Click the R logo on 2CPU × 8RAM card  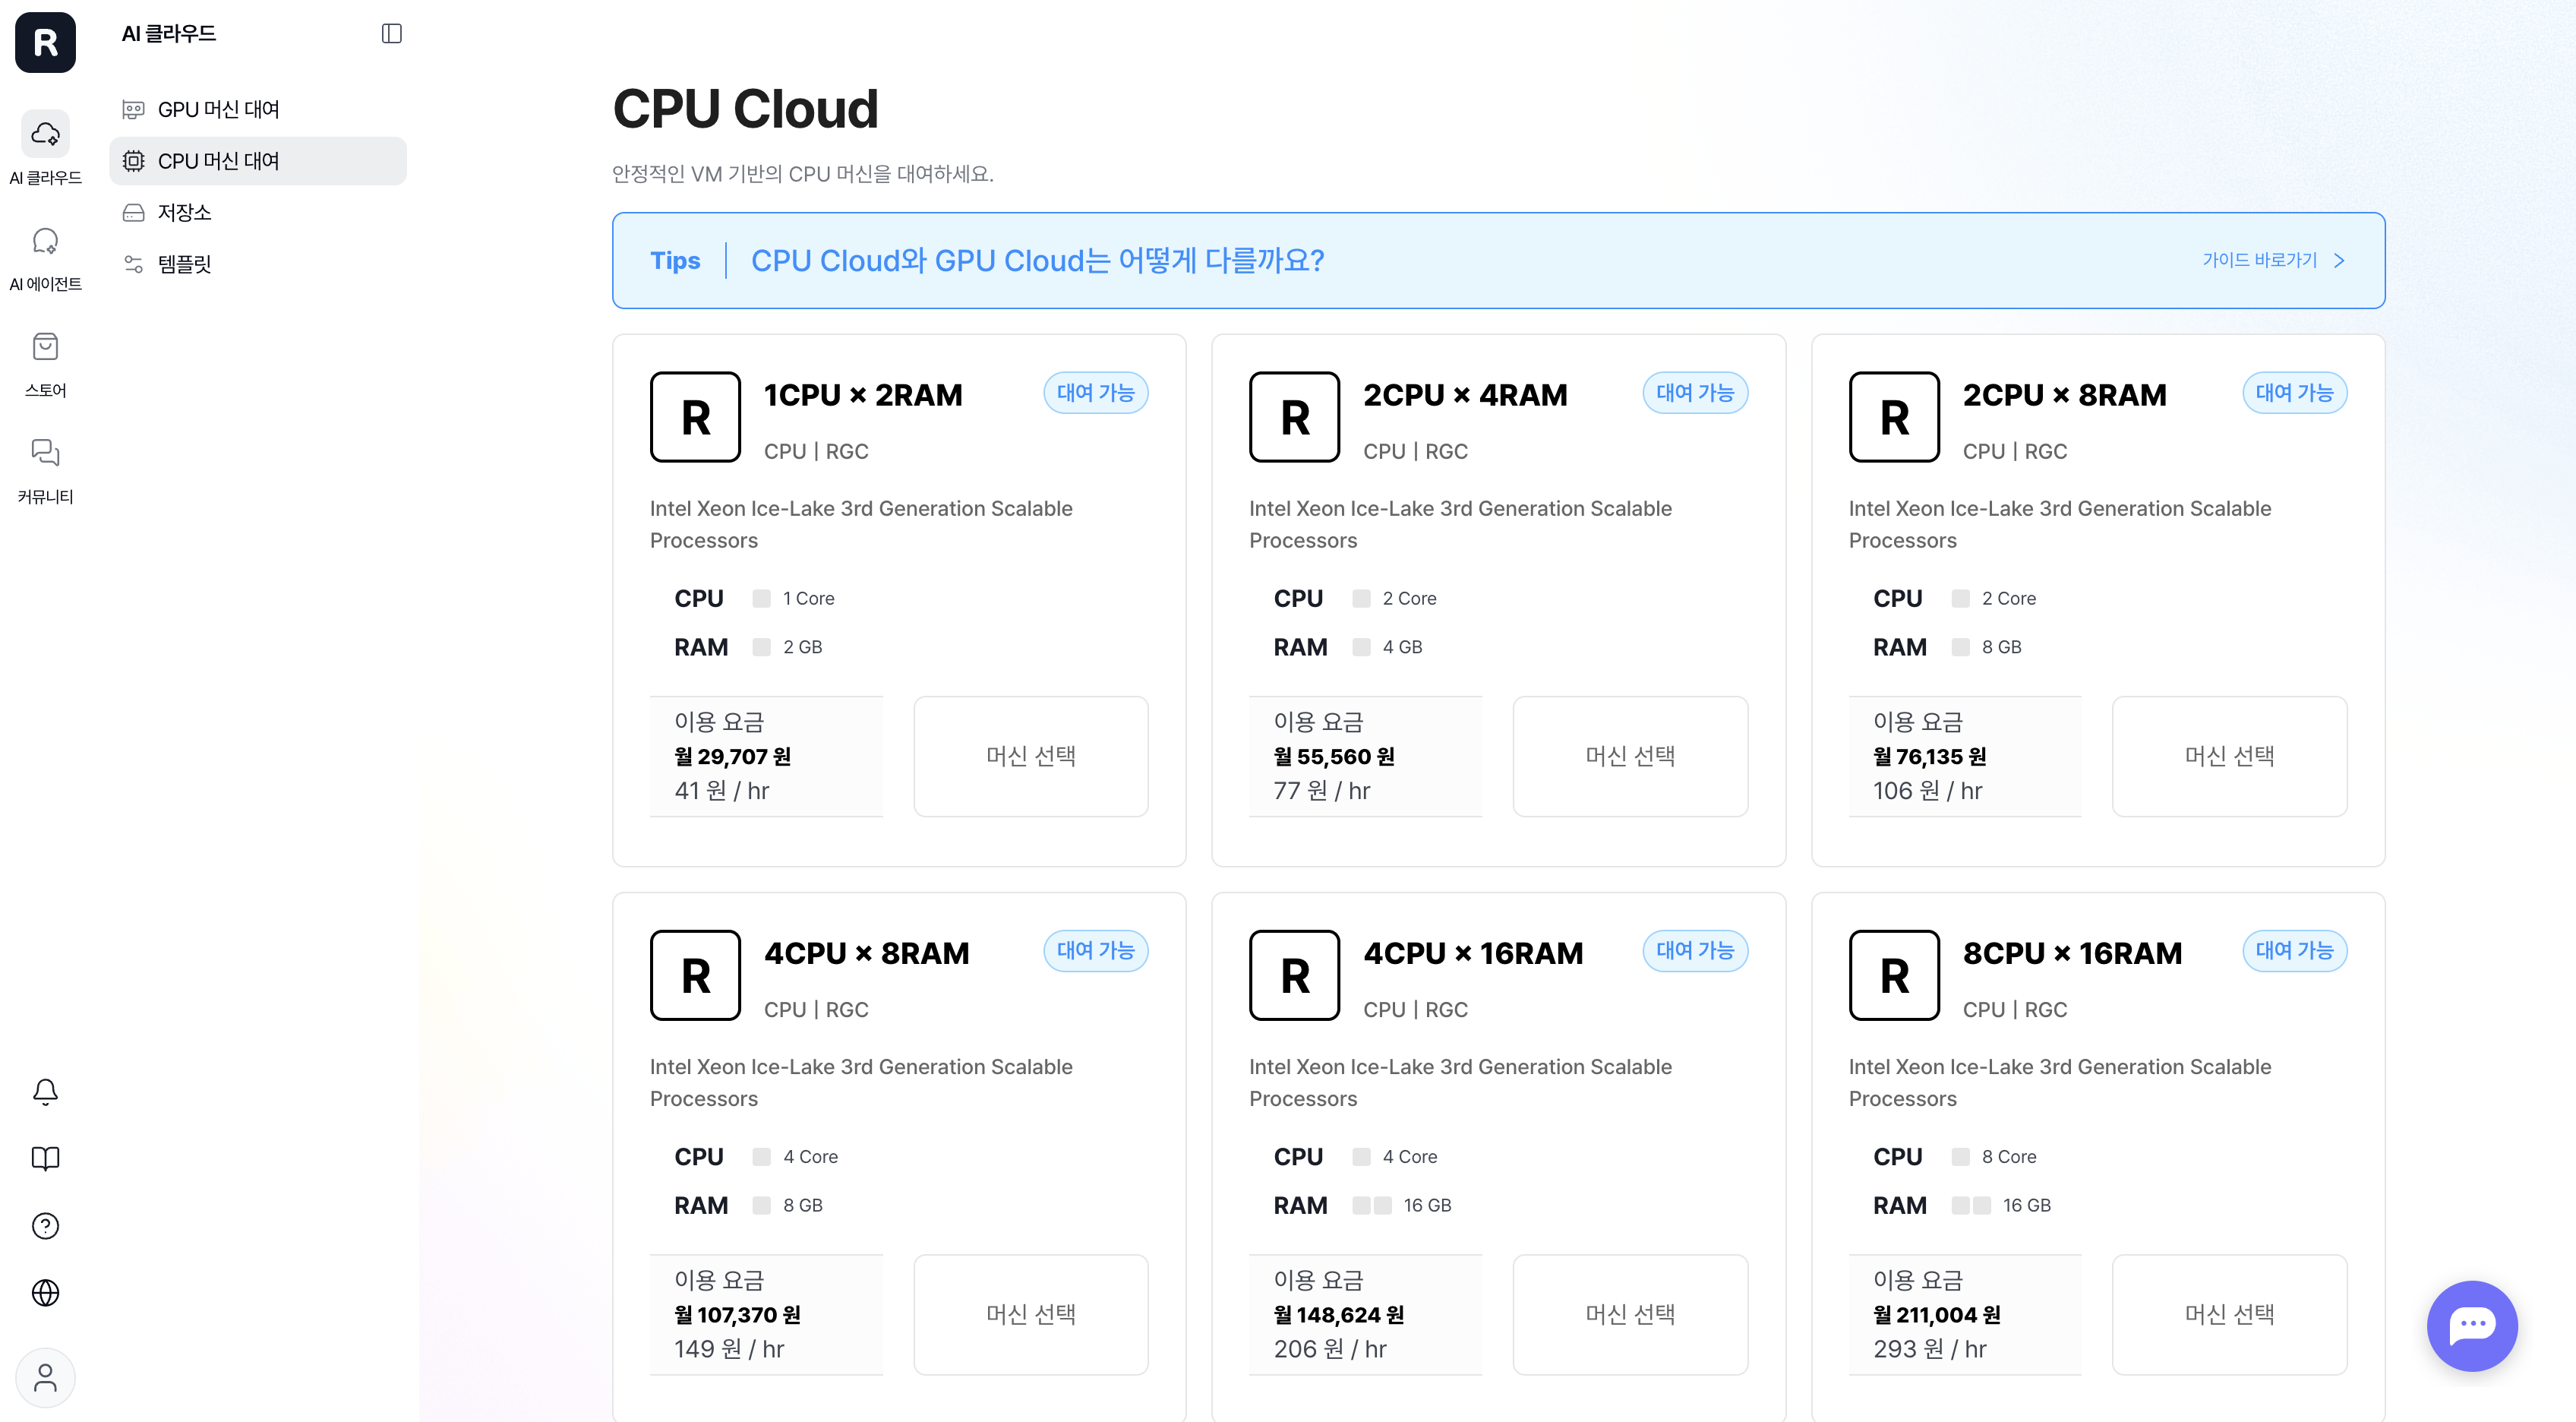(x=1894, y=417)
